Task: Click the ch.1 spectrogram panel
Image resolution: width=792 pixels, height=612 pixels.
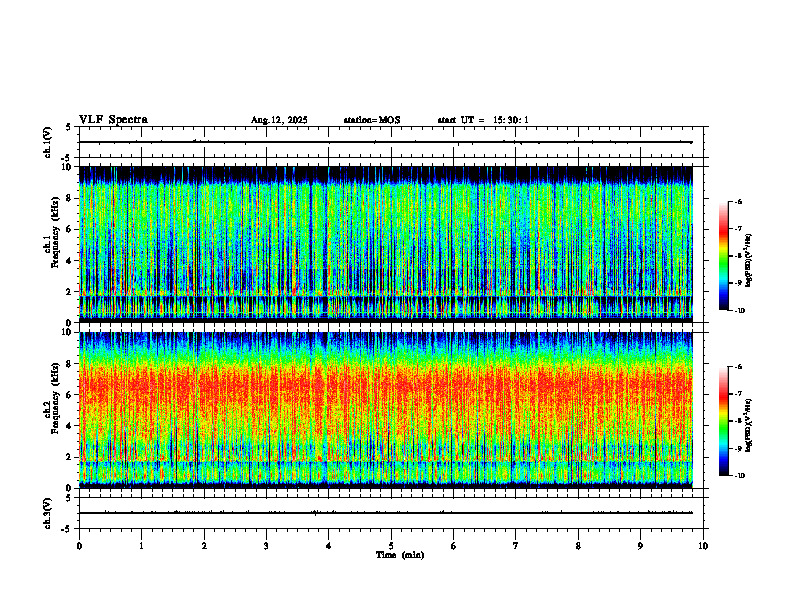Action: point(386,244)
